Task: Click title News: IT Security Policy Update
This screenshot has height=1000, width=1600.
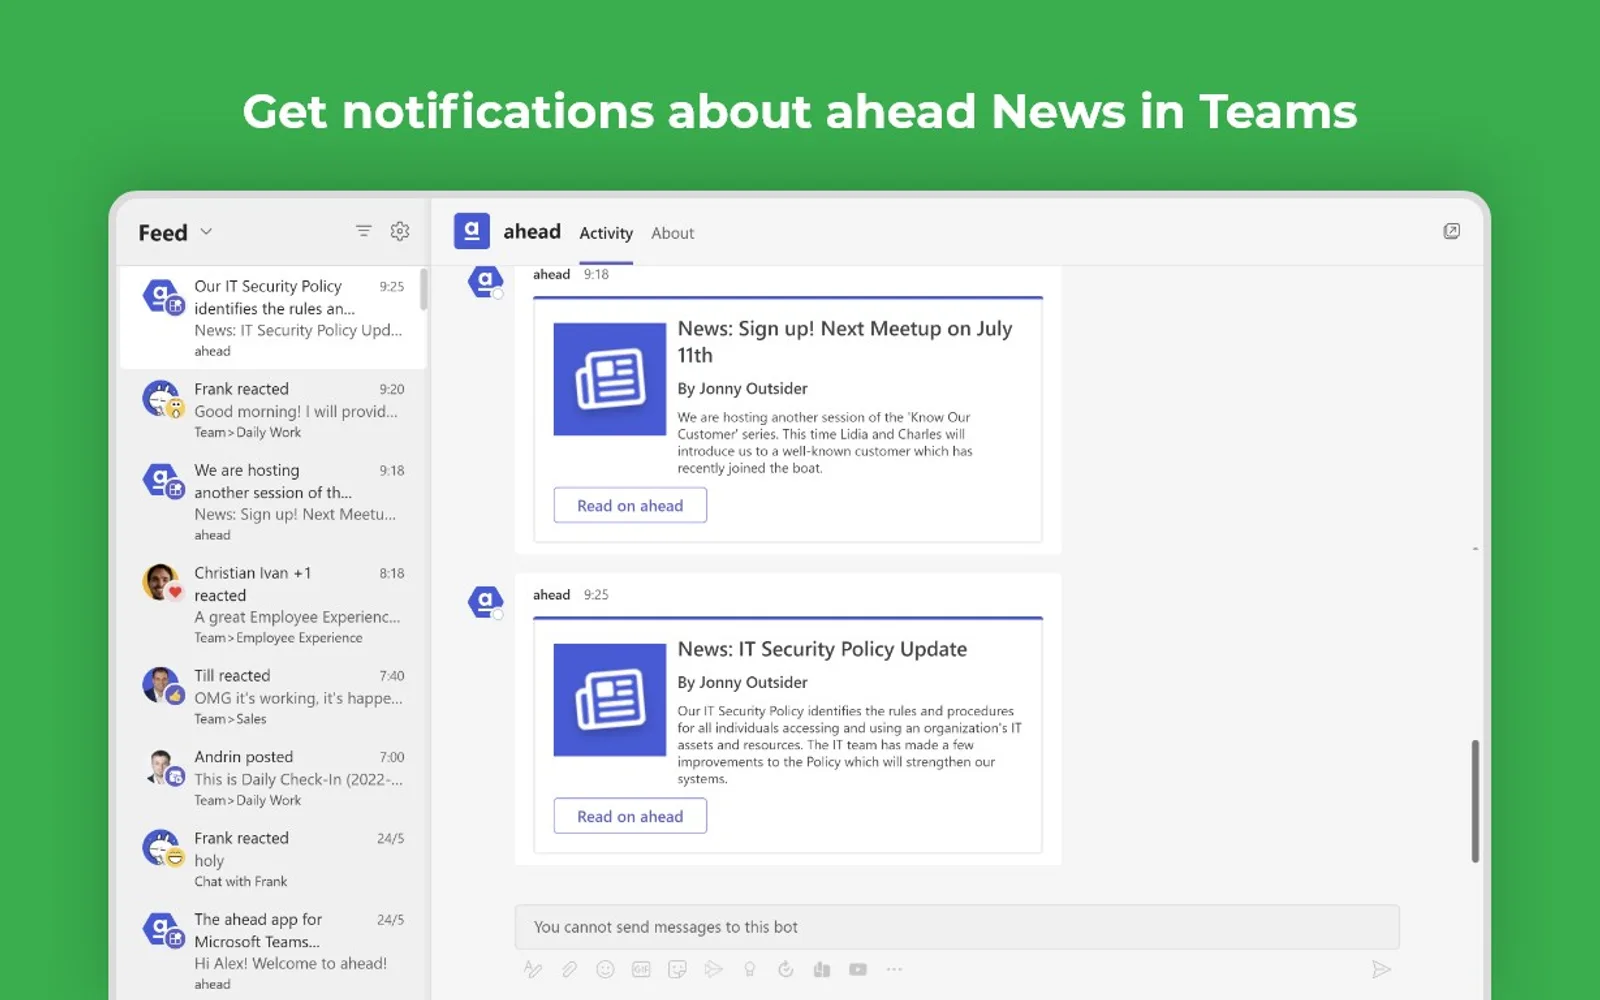Action: (x=822, y=649)
